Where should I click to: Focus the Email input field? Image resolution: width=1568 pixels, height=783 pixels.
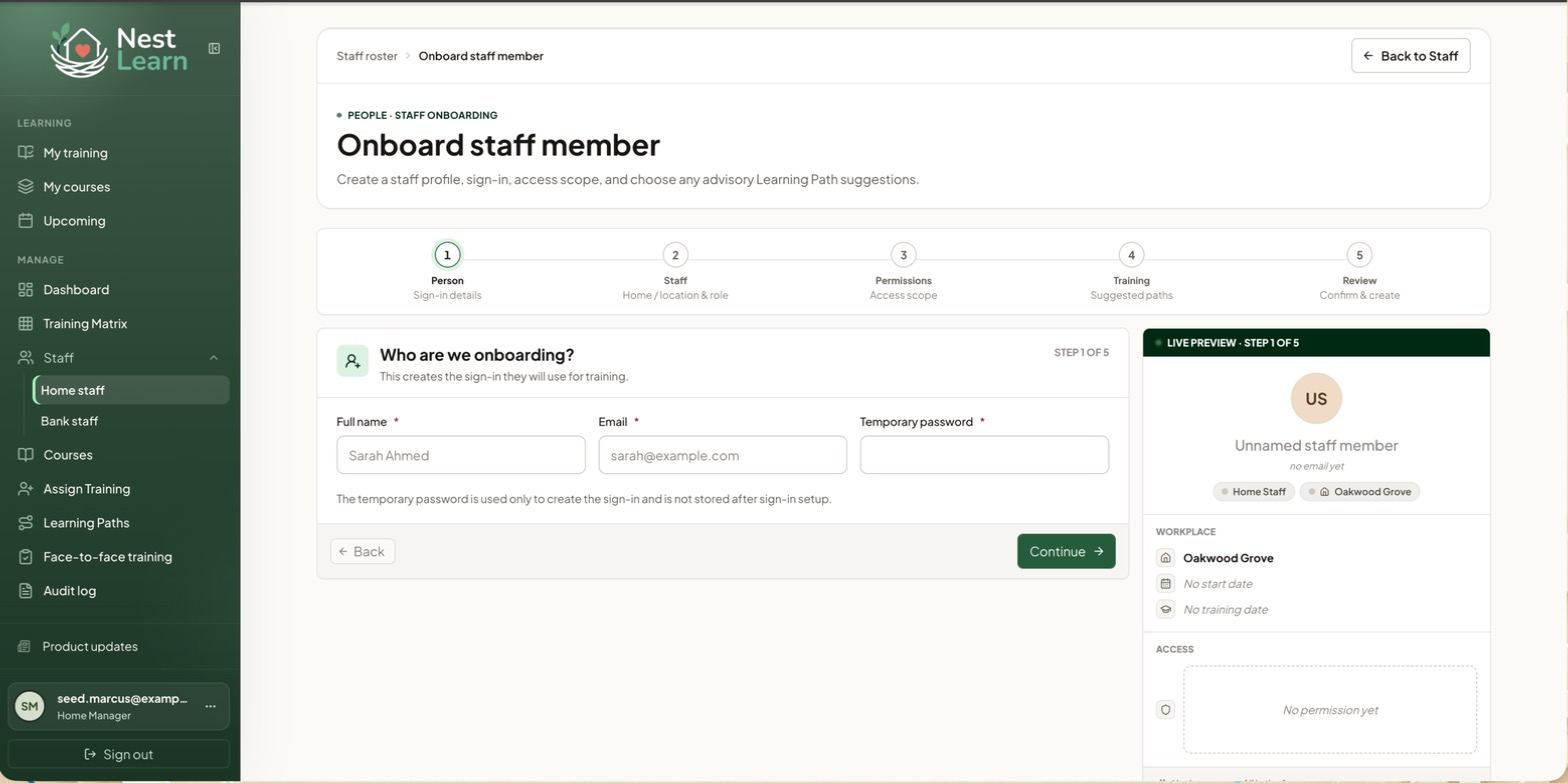click(723, 455)
